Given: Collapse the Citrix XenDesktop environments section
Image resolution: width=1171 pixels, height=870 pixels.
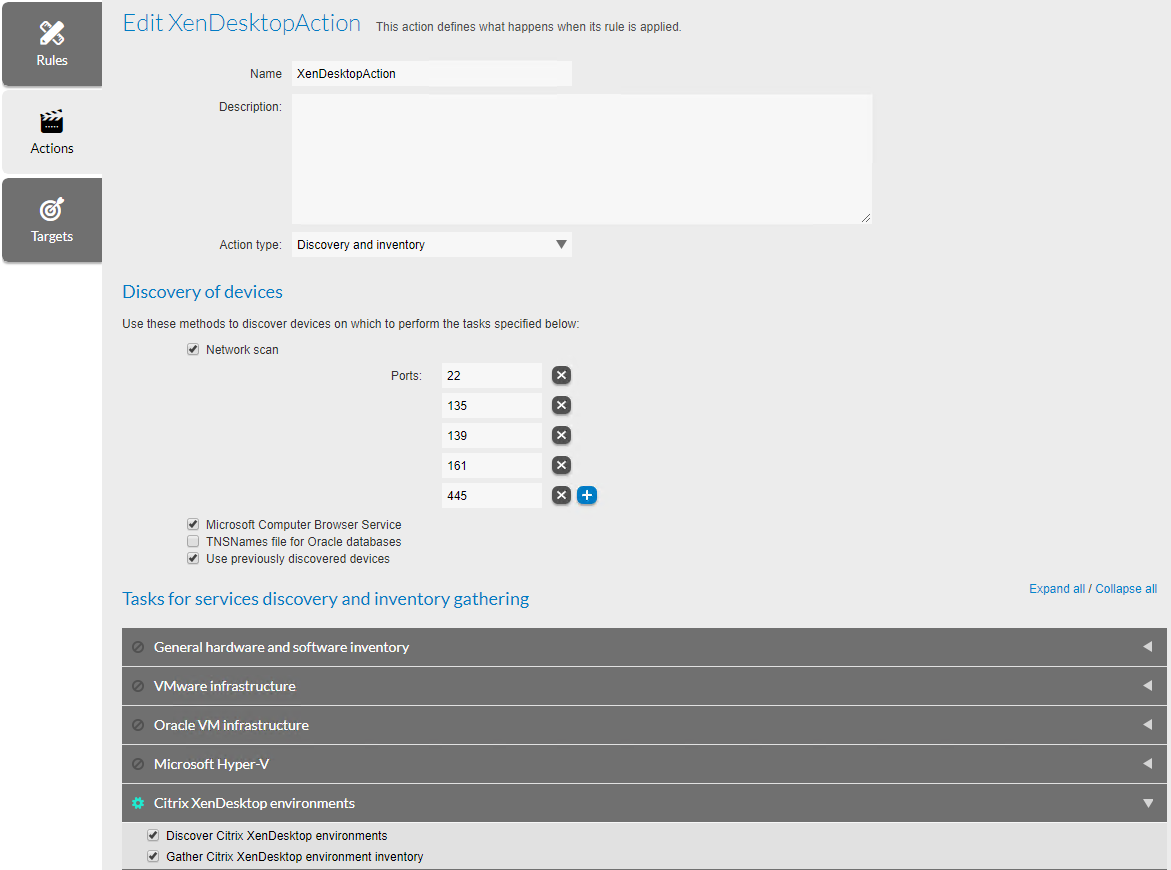Looking at the screenshot, I should click(x=1147, y=803).
